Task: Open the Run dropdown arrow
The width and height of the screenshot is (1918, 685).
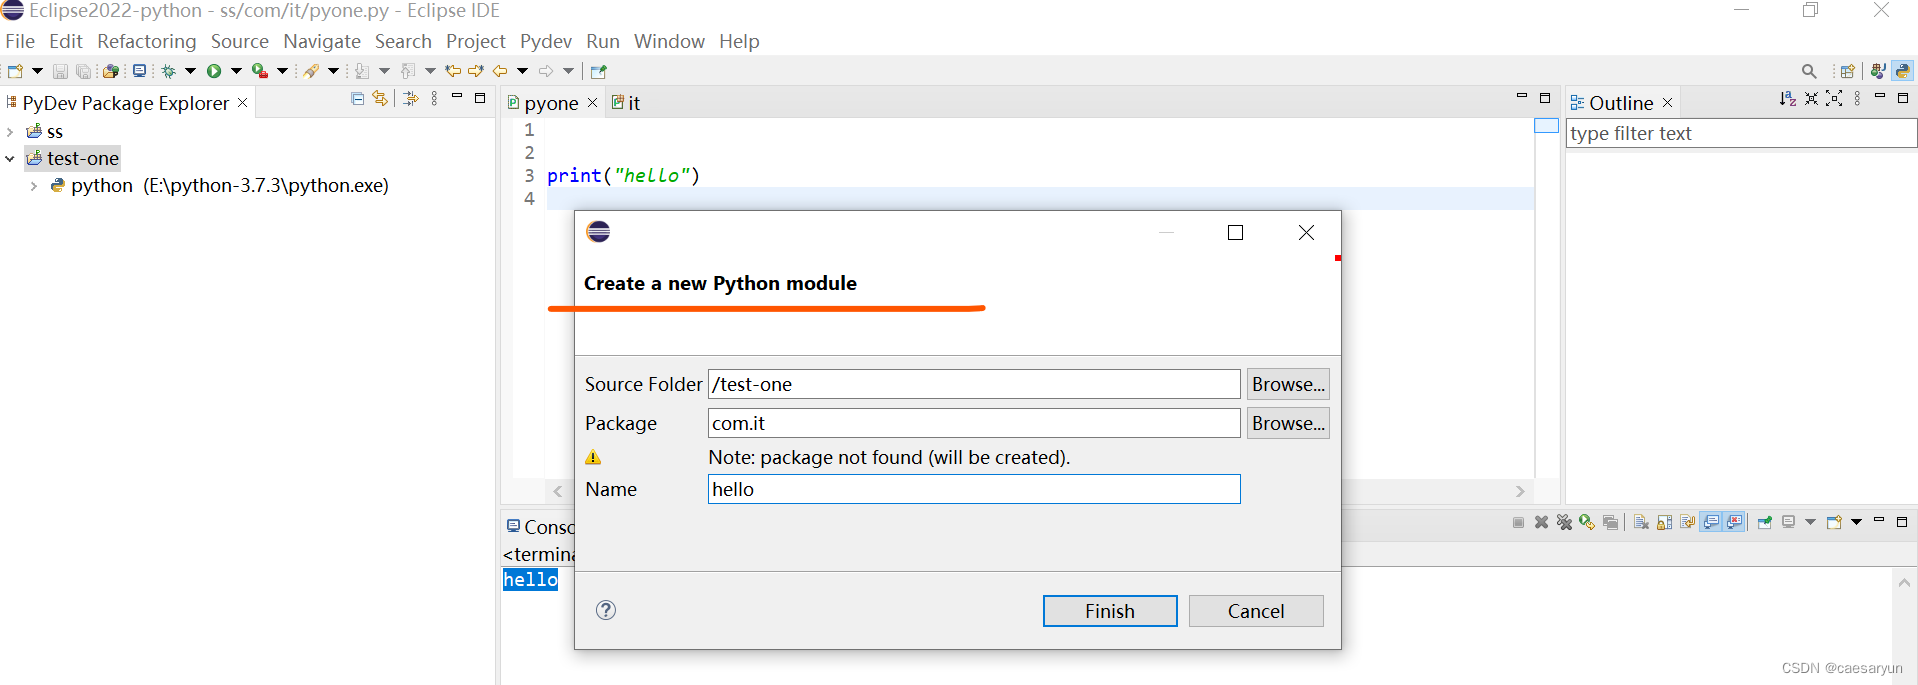Action: (x=236, y=71)
